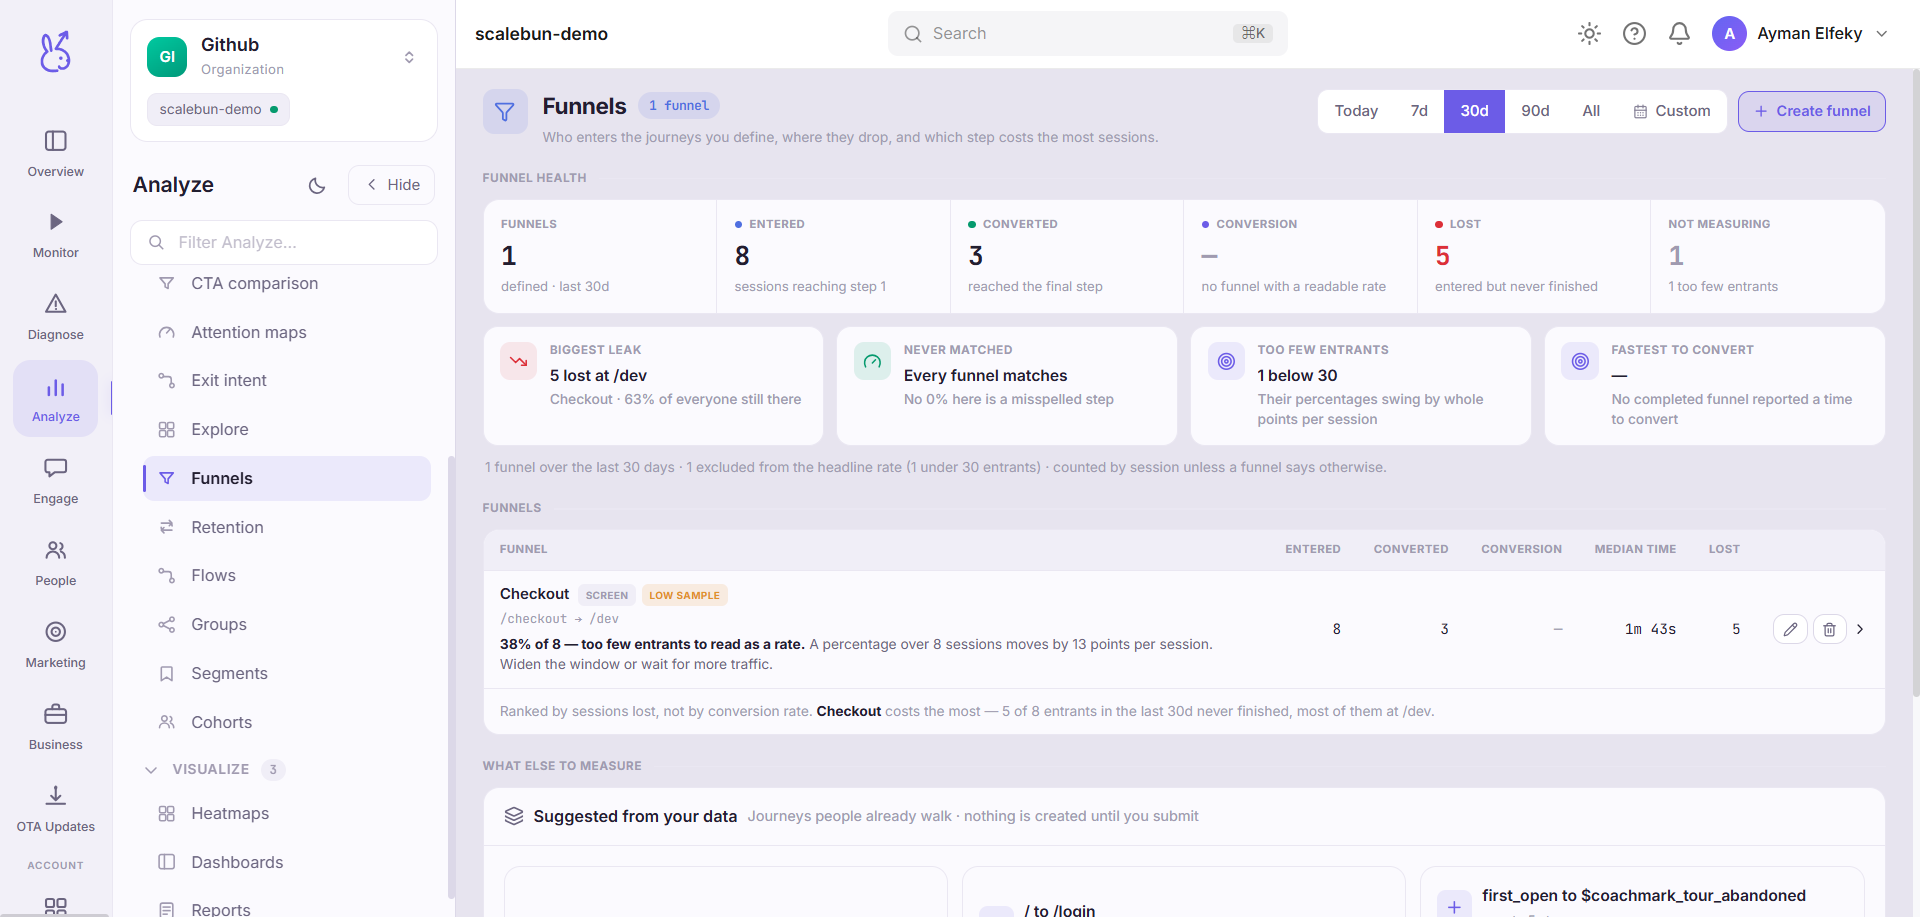Image resolution: width=1920 pixels, height=917 pixels.
Task: Open the Business section
Action: point(56,727)
